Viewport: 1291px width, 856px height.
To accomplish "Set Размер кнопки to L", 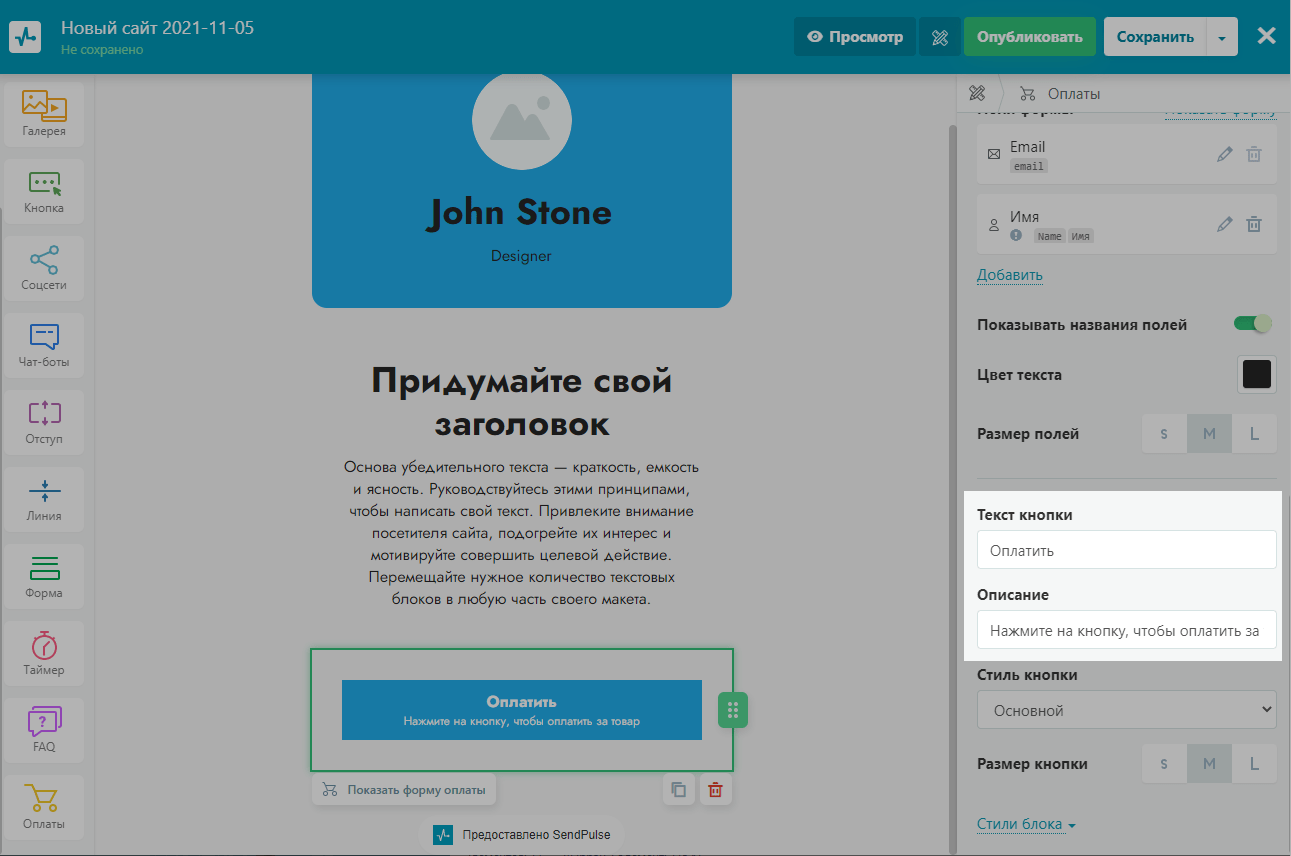I will tap(1254, 764).
